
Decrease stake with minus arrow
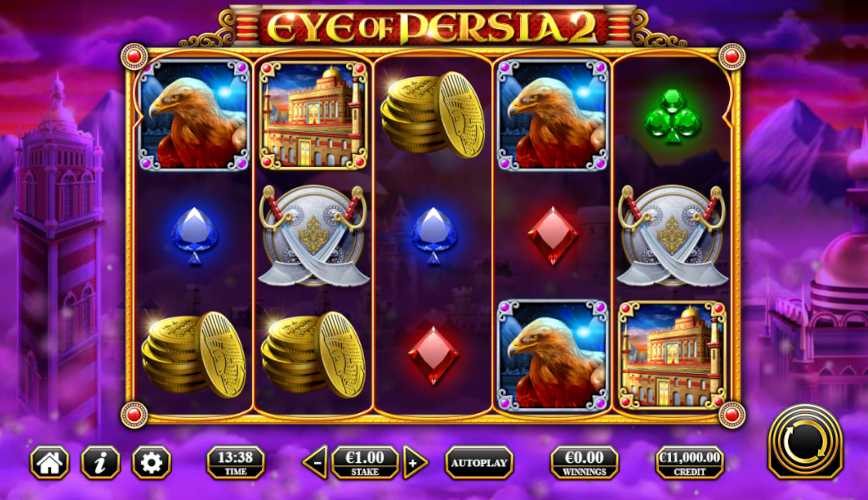316,462
